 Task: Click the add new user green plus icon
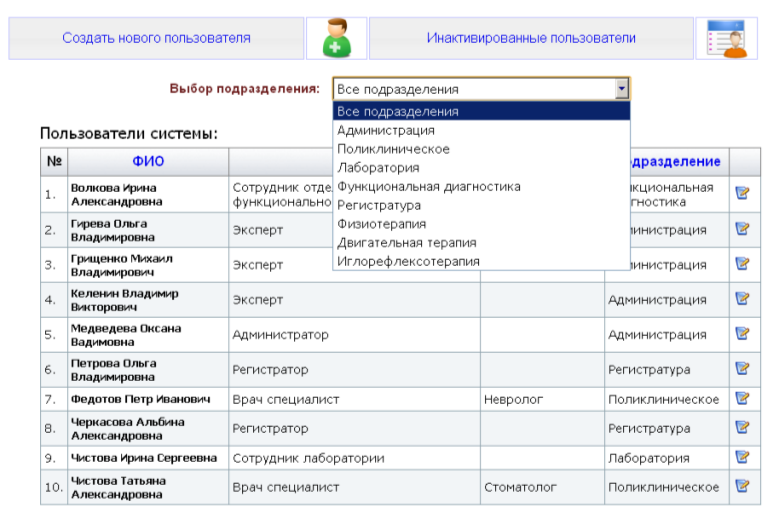[x=336, y=39]
